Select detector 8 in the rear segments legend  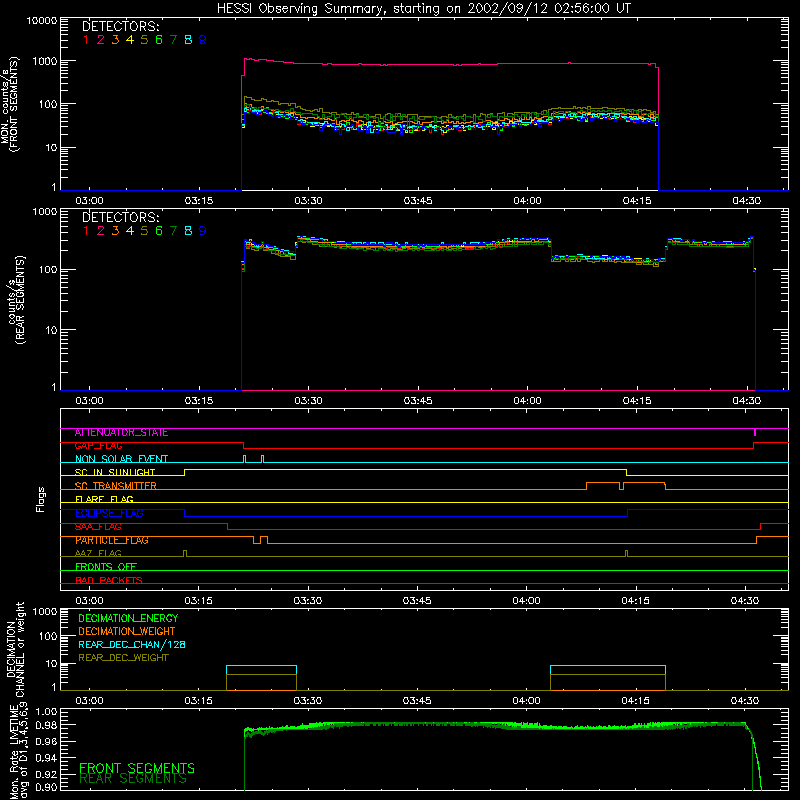tap(188, 231)
